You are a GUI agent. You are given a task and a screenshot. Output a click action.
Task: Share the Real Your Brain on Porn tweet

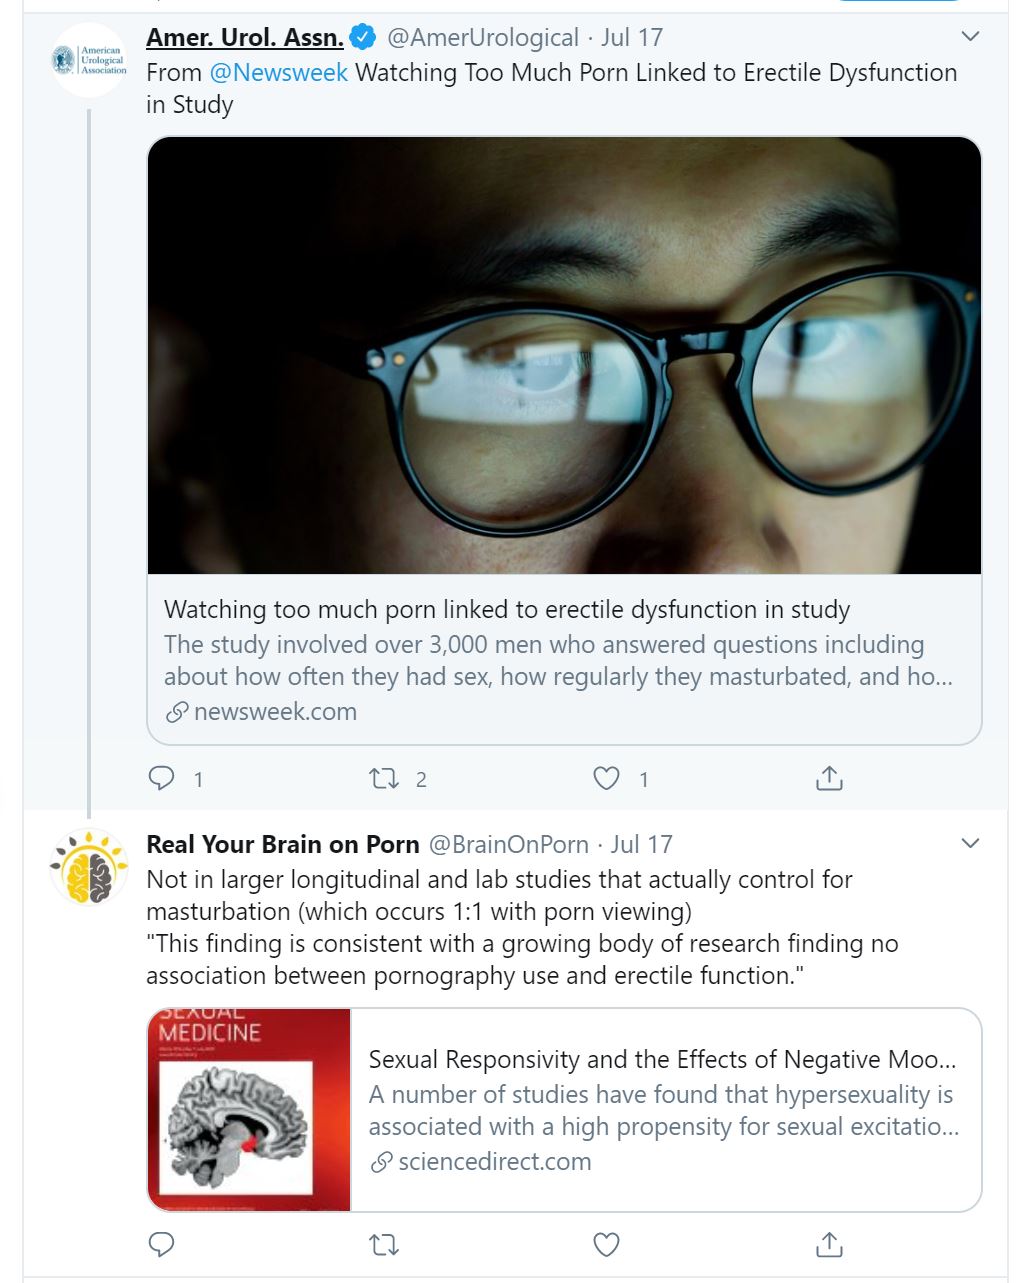pos(829,1244)
